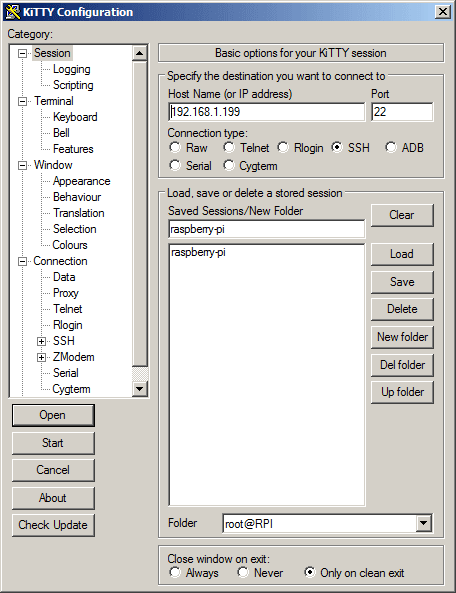This screenshot has height=593, width=456.
Task: Click the category tree scroll up arrow
Action: tap(140, 53)
